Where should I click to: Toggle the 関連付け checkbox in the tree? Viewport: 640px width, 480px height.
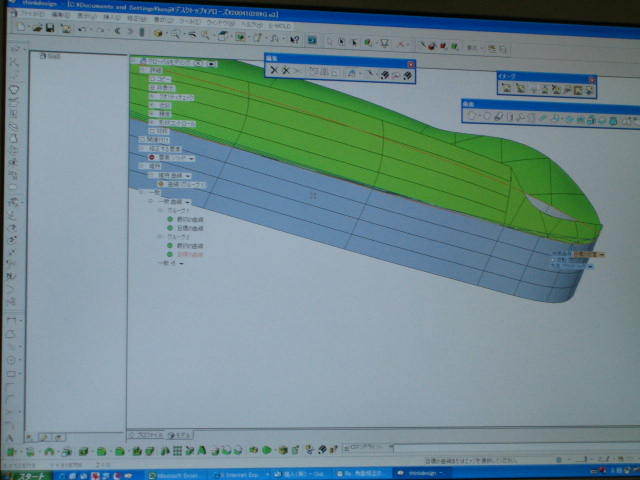[x=142, y=140]
